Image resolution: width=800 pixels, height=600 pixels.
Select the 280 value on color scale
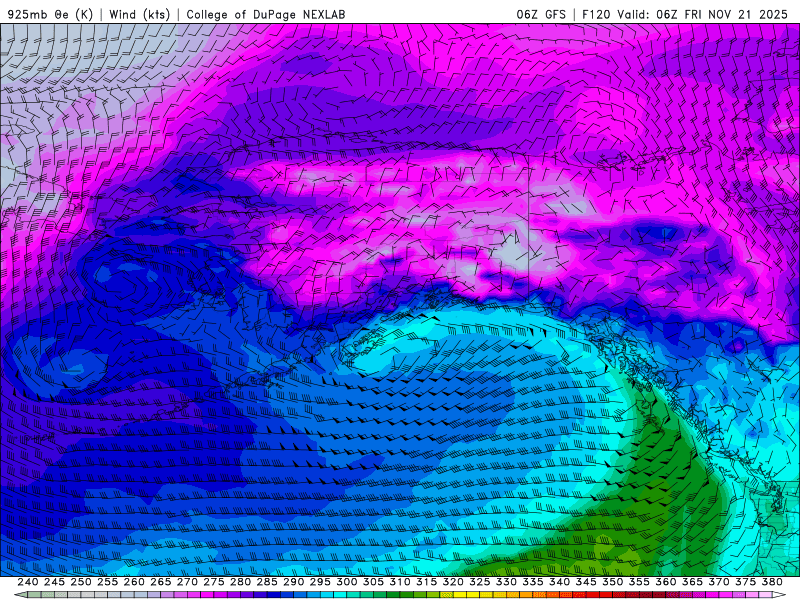[240, 582]
